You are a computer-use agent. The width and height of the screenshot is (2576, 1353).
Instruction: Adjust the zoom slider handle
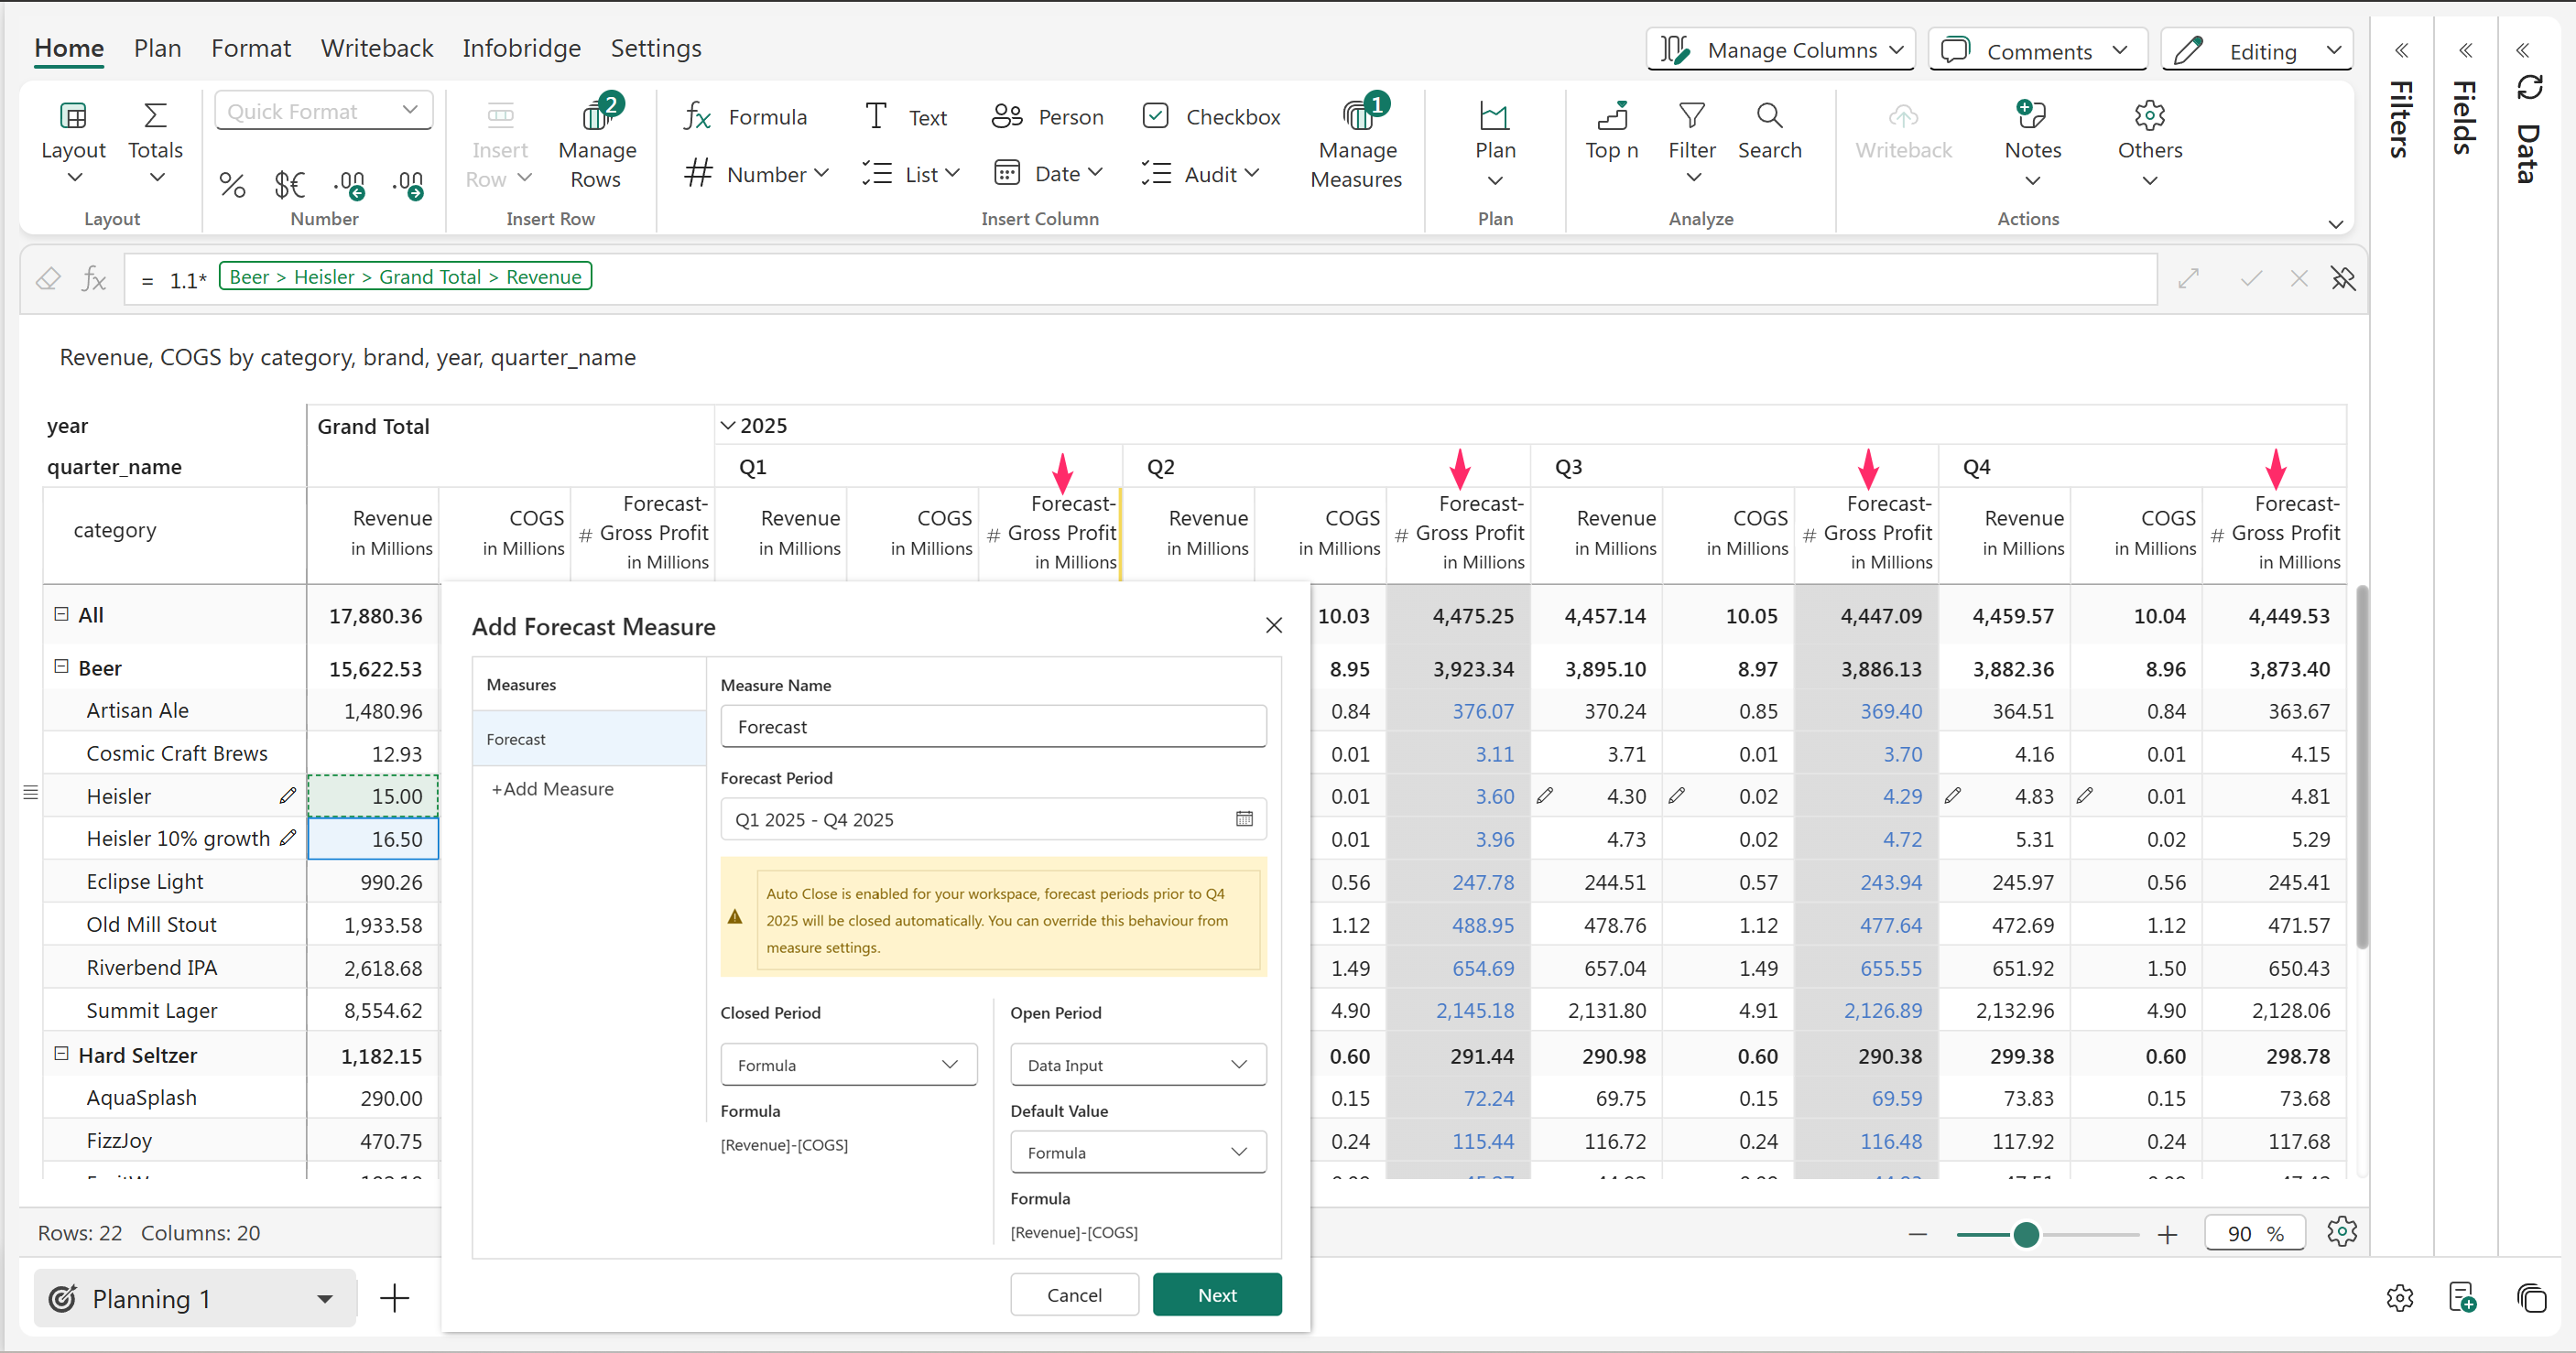(2026, 1235)
